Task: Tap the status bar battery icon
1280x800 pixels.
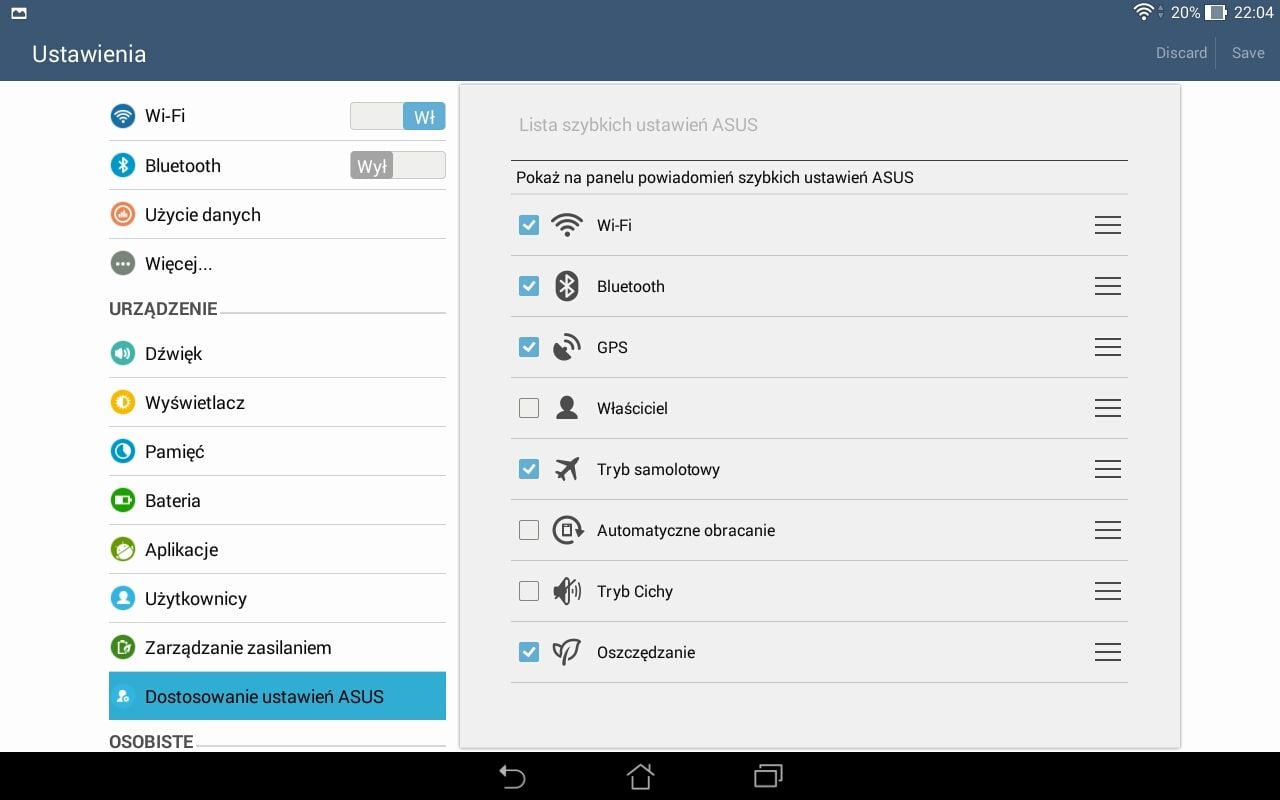Action: tap(1215, 13)
